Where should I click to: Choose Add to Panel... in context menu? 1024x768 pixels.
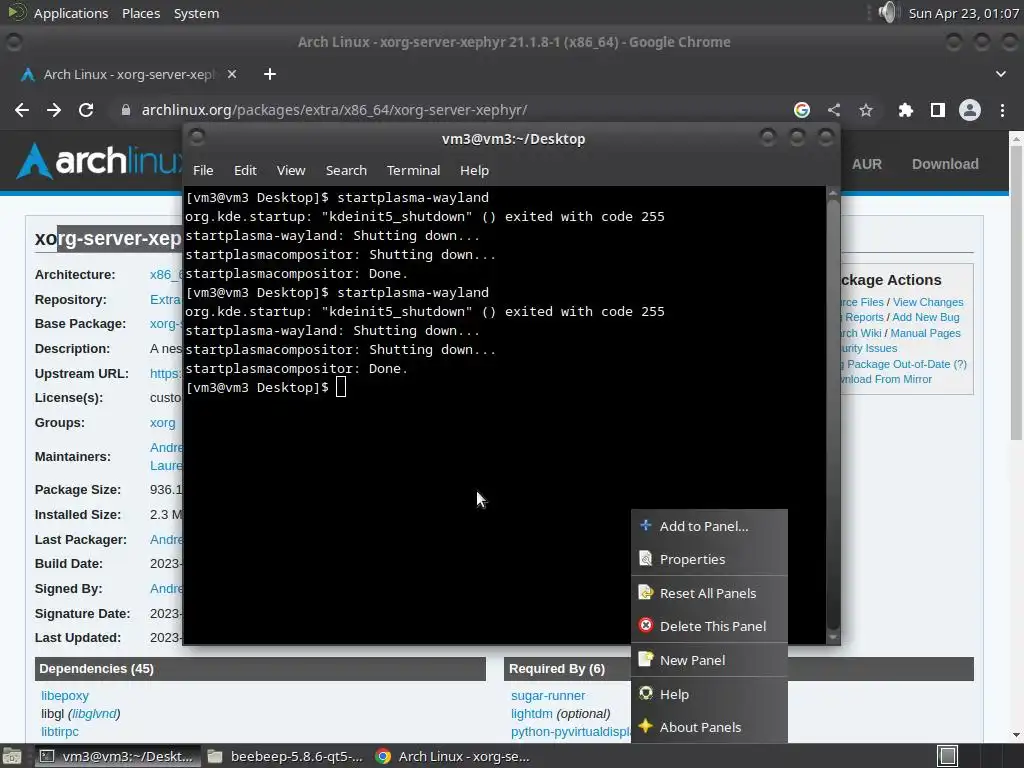(x=709, y=526)
